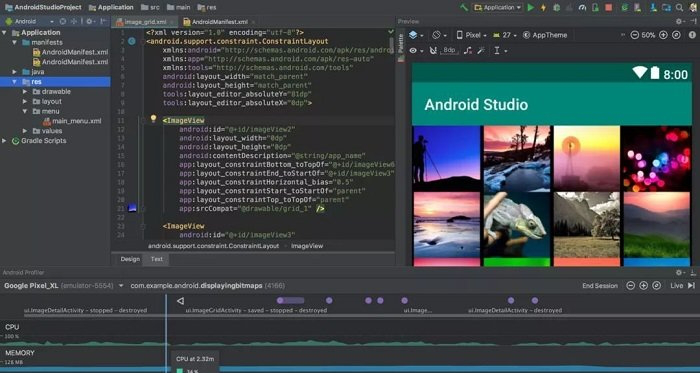The height and width of the screenshot is (387, 700).
Task: Switch to the Design tab
Action: (x=130, y=259)
